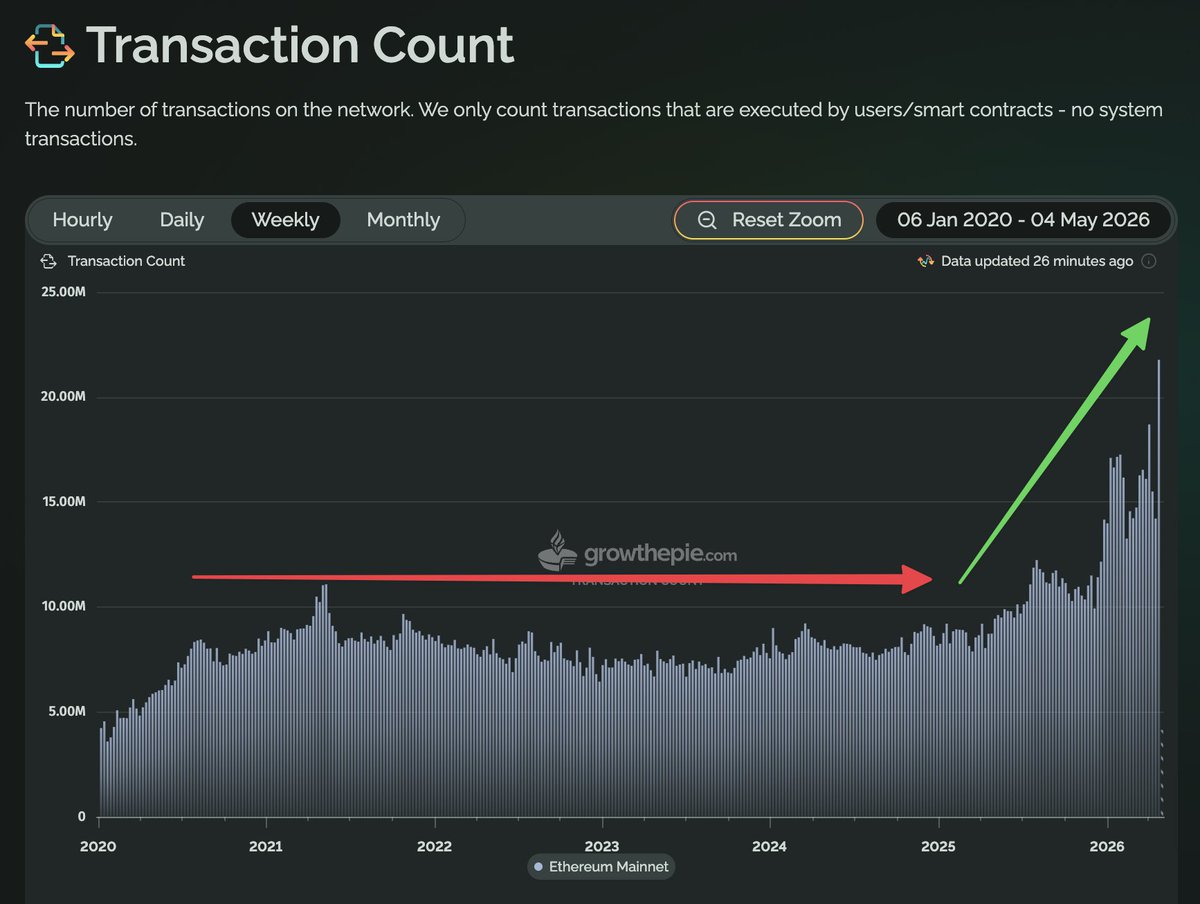Click the 2026 x-axis label
The height and width of the screenshot is (904, 1200).
1107,846
